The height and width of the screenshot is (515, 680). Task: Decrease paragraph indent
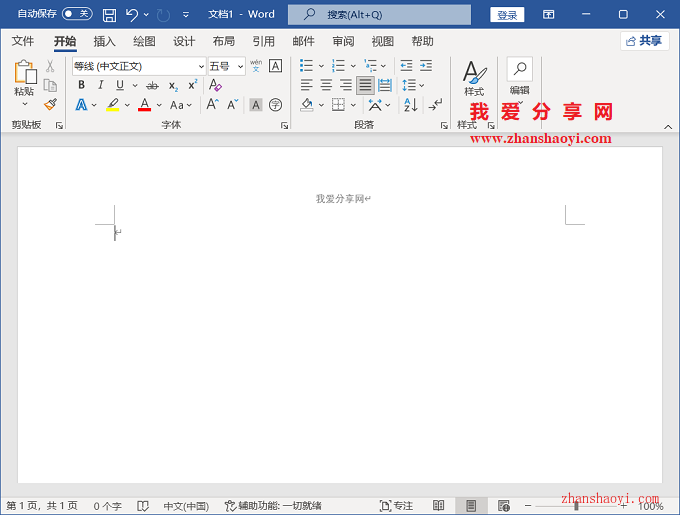coord(406,66)
